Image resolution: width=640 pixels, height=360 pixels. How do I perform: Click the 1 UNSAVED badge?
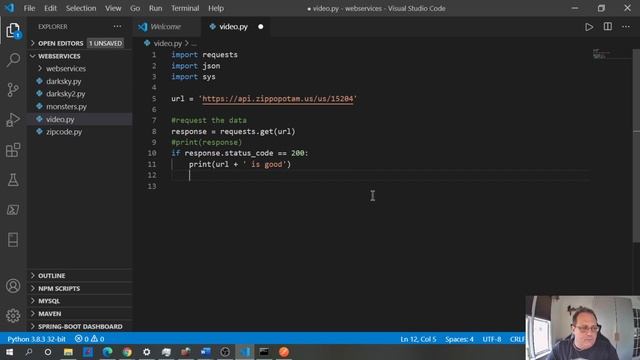(105, 43)
